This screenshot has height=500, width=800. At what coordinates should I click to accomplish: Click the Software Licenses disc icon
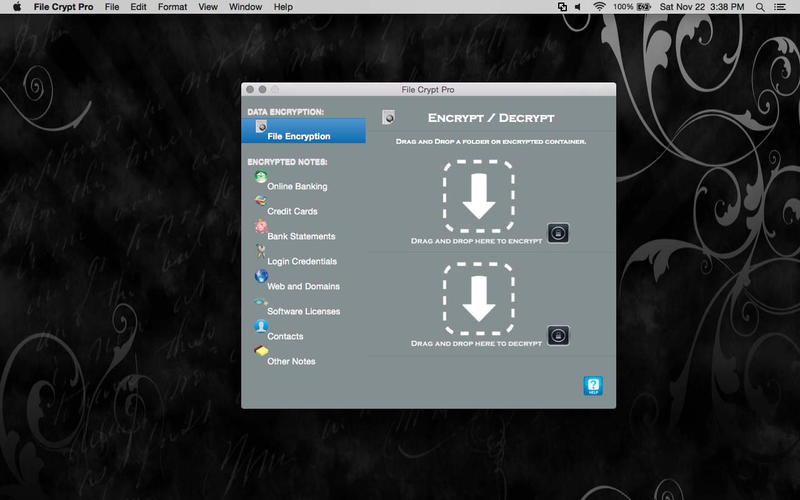(261, 302)
